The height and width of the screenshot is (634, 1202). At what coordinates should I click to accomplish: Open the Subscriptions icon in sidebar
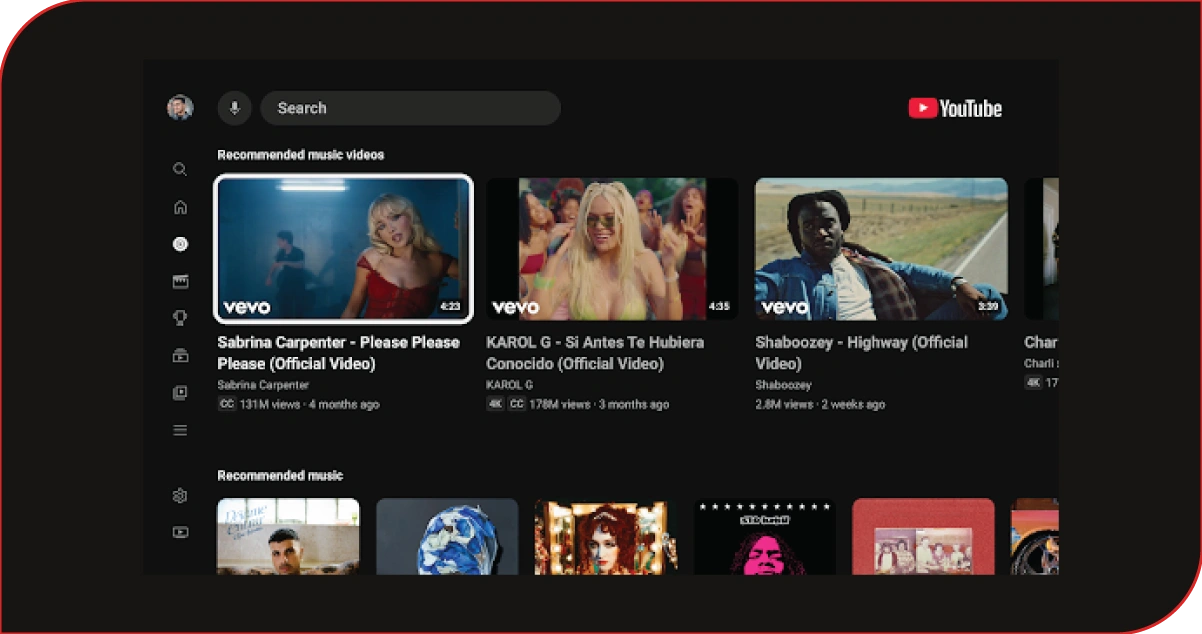(180, 355)
